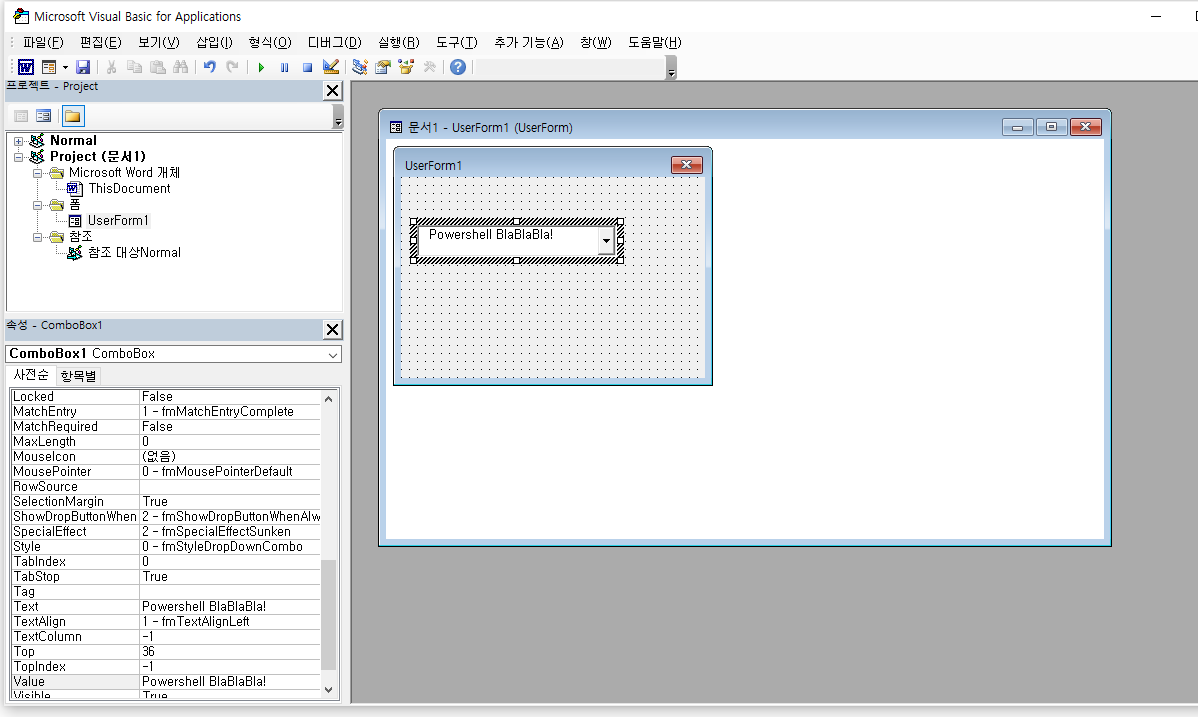
Task: Click the Paste clipboard icon
Action: coord(157,67)
